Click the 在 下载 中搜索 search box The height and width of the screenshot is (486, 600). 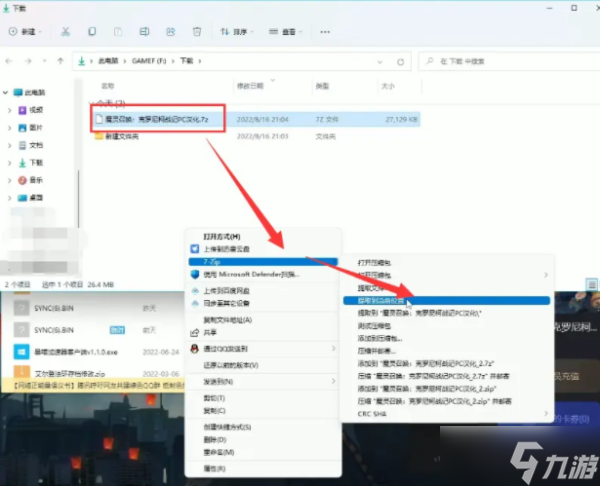511,61
